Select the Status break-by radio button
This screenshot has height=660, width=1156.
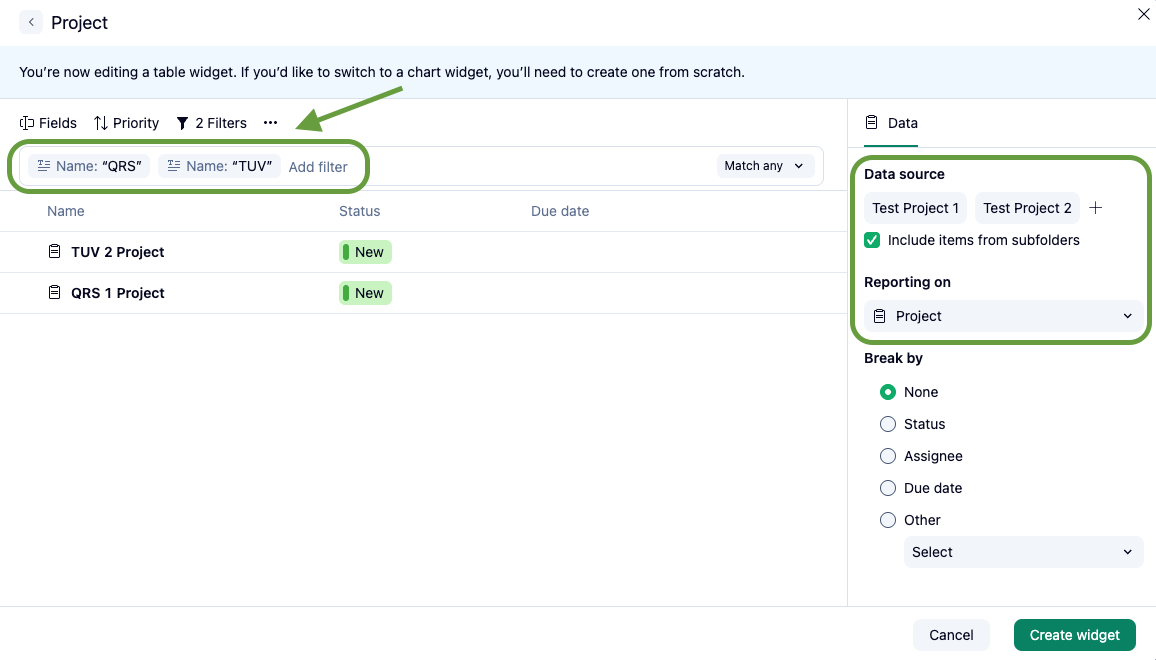pyautogui.click(x=888, y=424)
